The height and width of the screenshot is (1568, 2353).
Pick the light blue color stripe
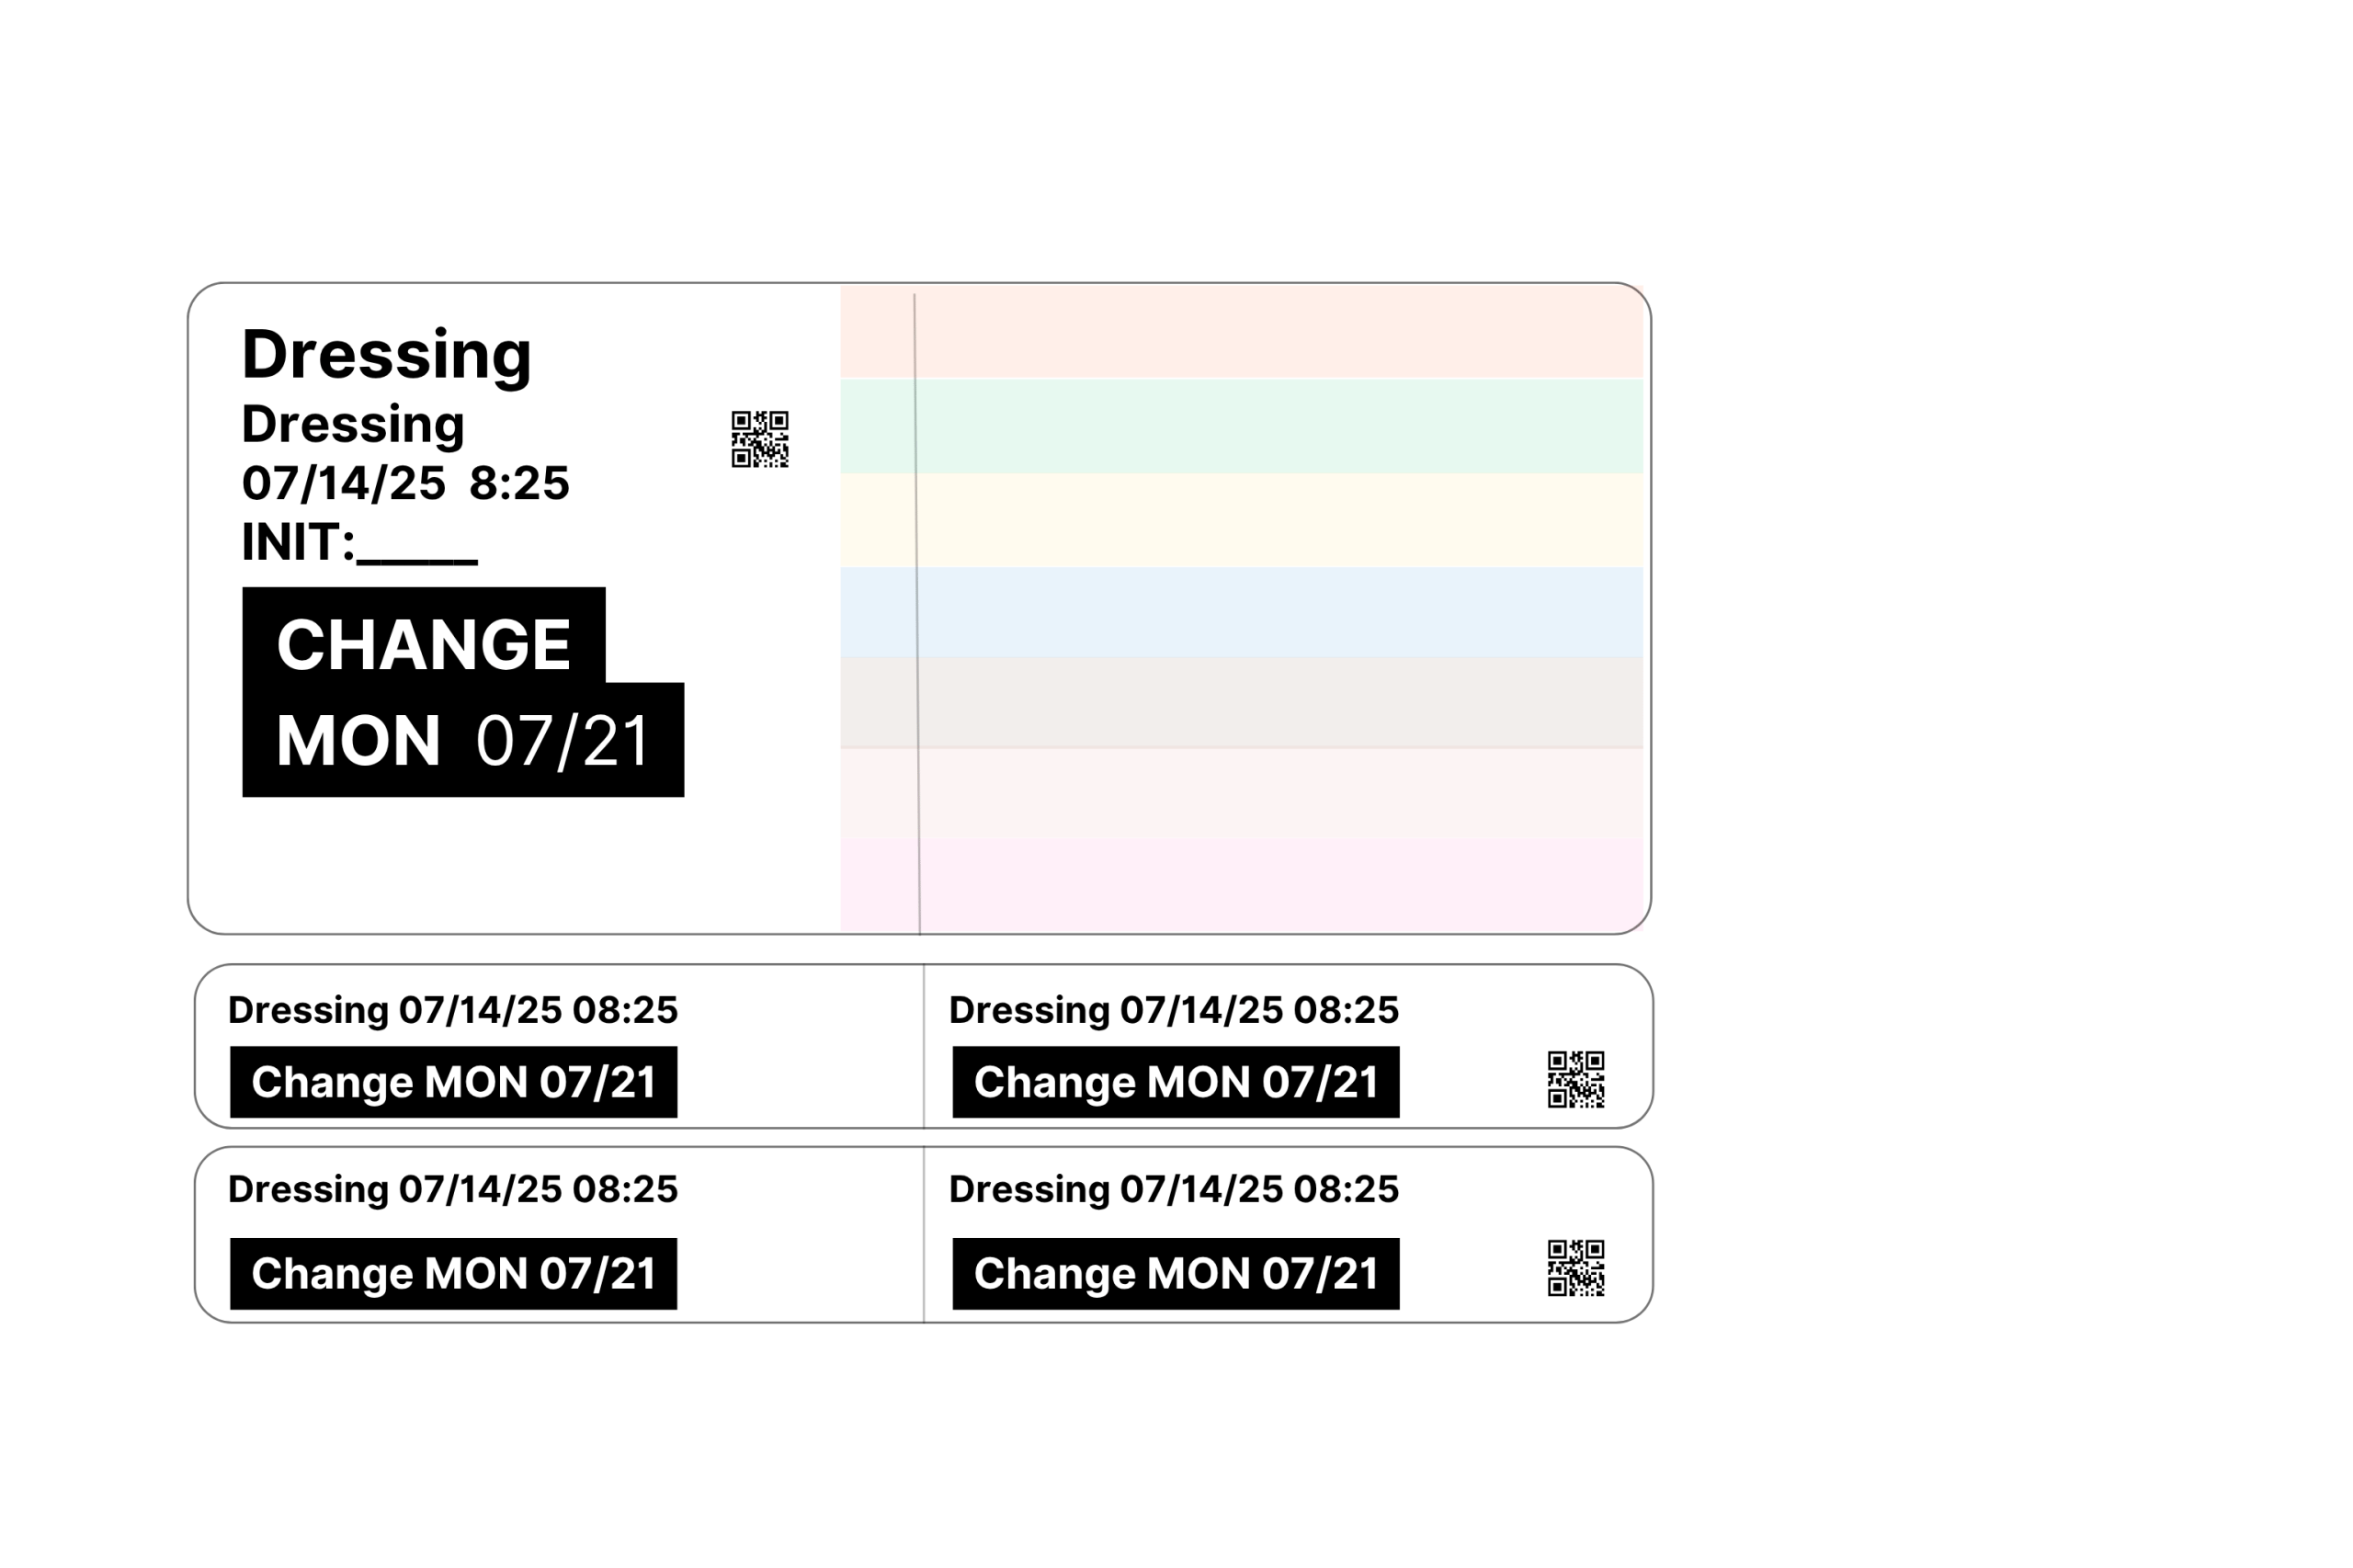(1241, 612)
